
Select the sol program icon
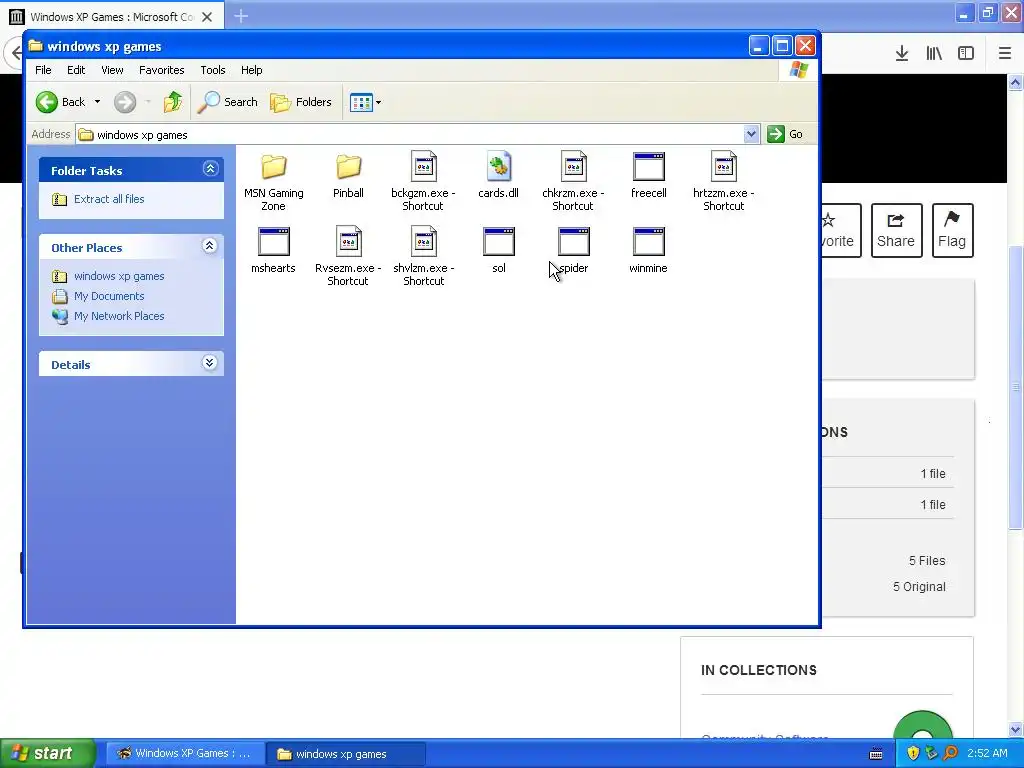(499, 241)
